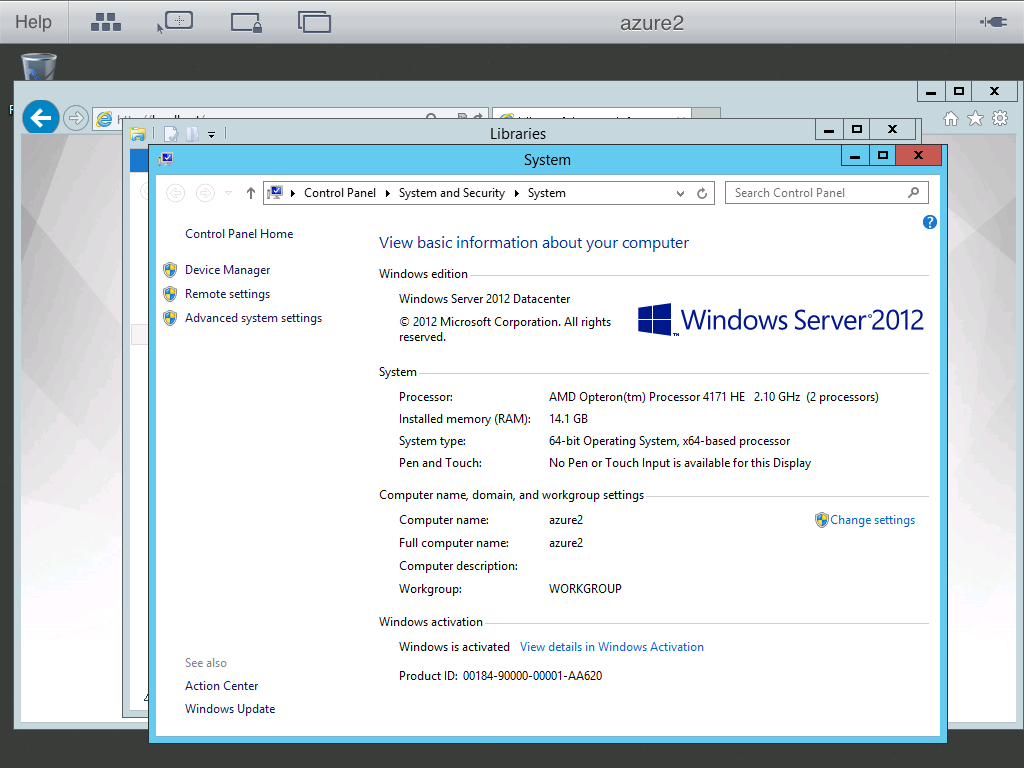The width and height of the screenshot is (1024, 768).
Task: Click the Windows Server 2012 logo
Action: [x=780, y=319]
